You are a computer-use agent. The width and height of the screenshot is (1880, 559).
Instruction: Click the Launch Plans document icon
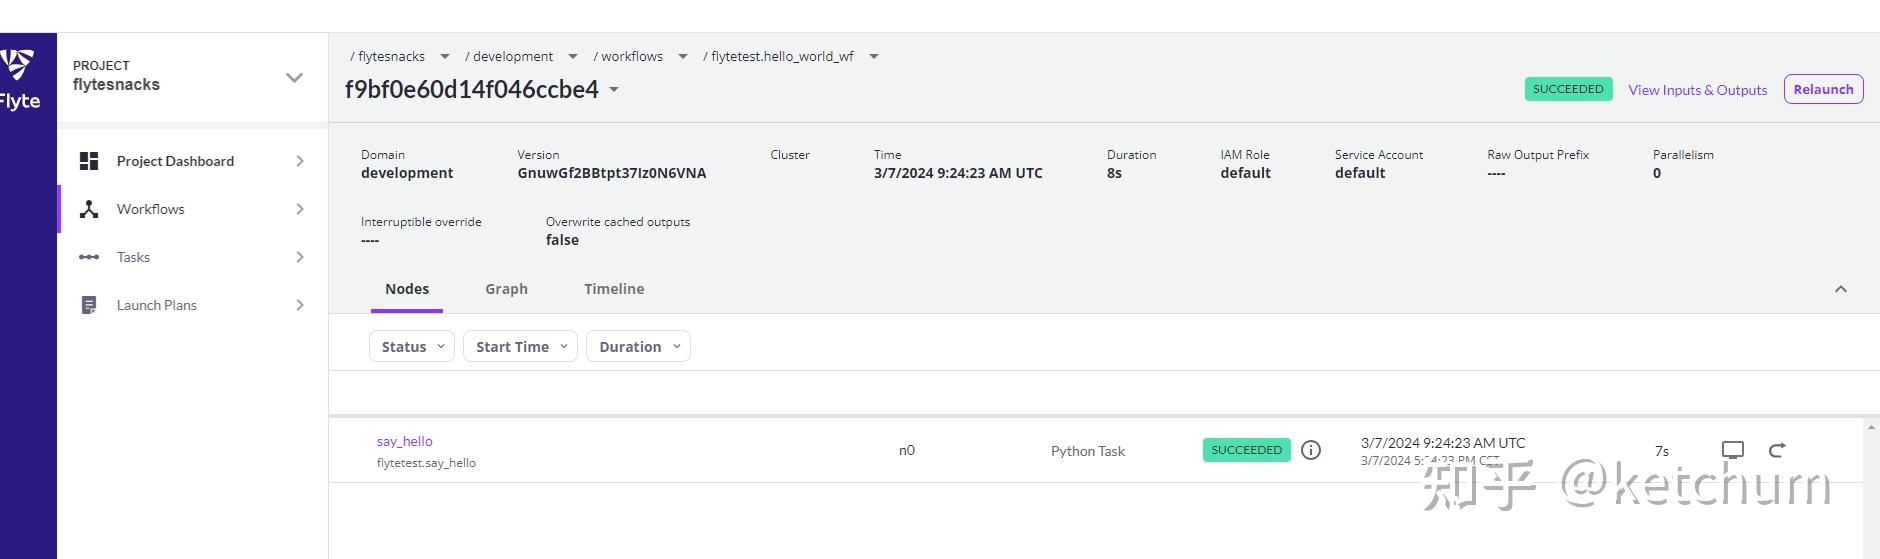point(89,305)
